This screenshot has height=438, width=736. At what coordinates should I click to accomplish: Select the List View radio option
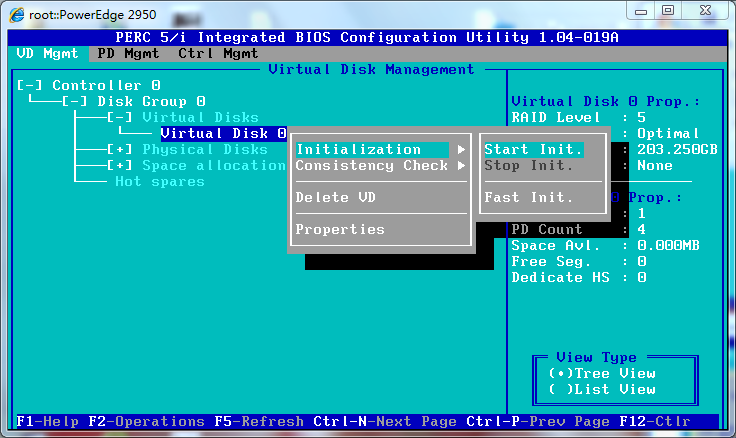pyautogui.click(x=602, y=389)
